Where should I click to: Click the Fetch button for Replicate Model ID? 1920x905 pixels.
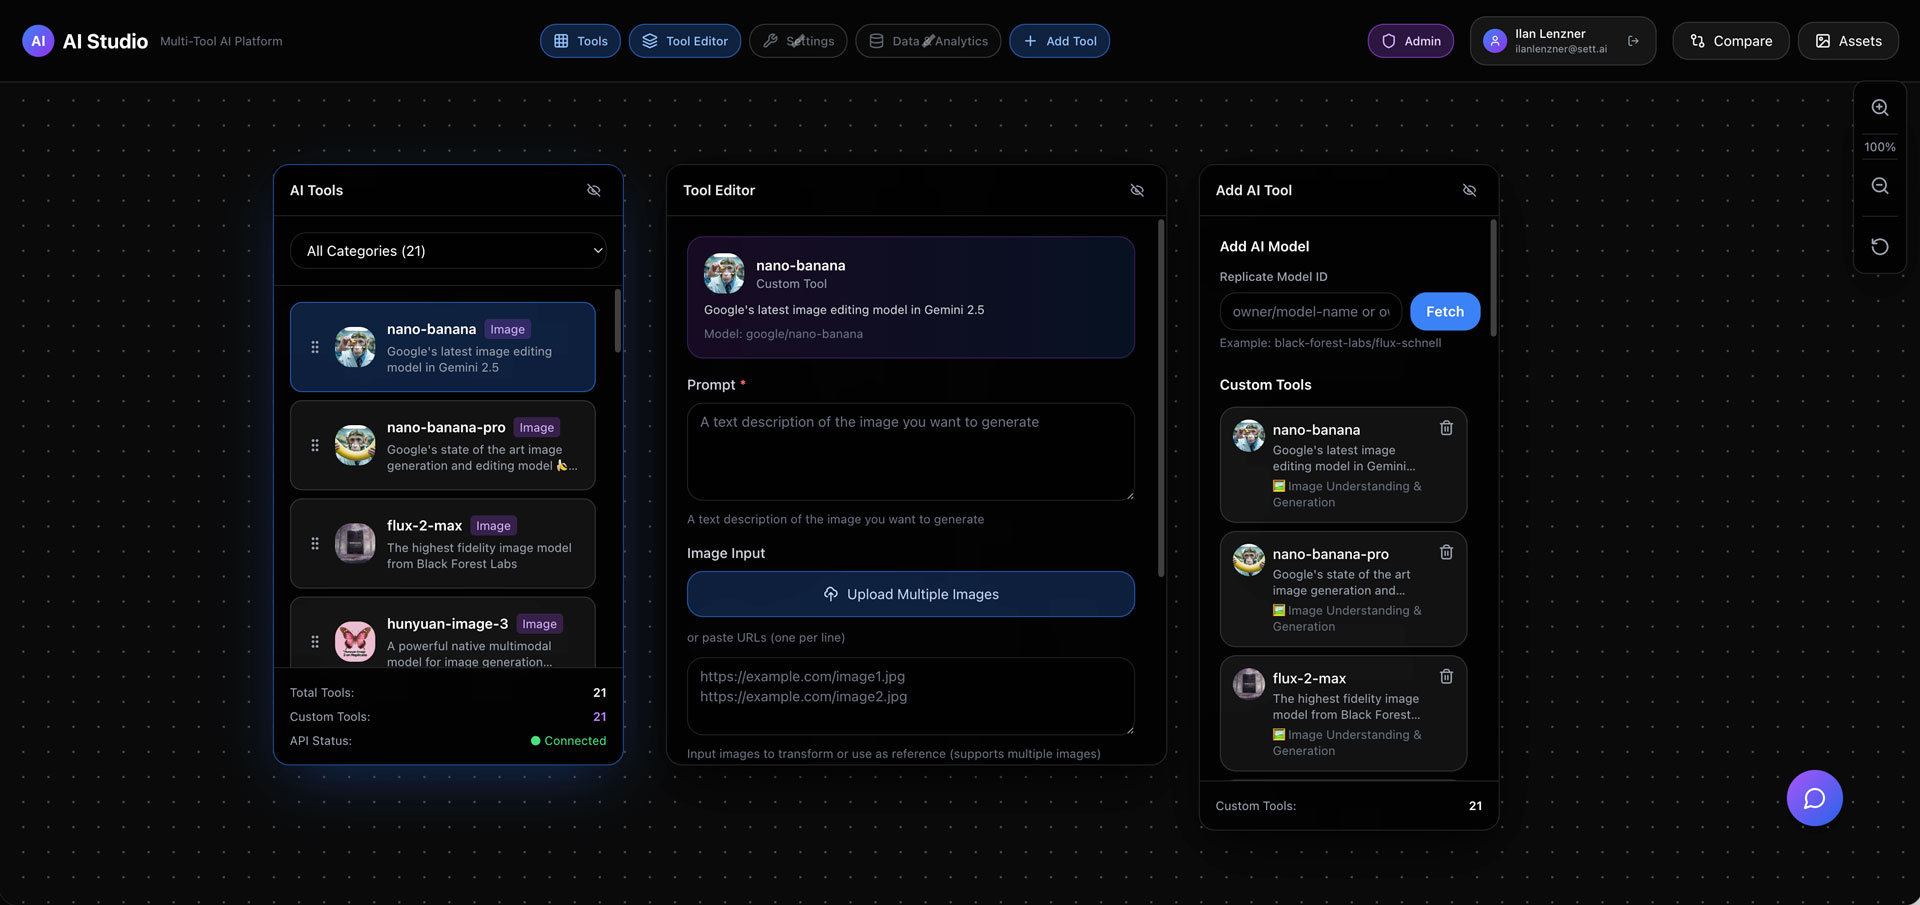(1444, 311)
